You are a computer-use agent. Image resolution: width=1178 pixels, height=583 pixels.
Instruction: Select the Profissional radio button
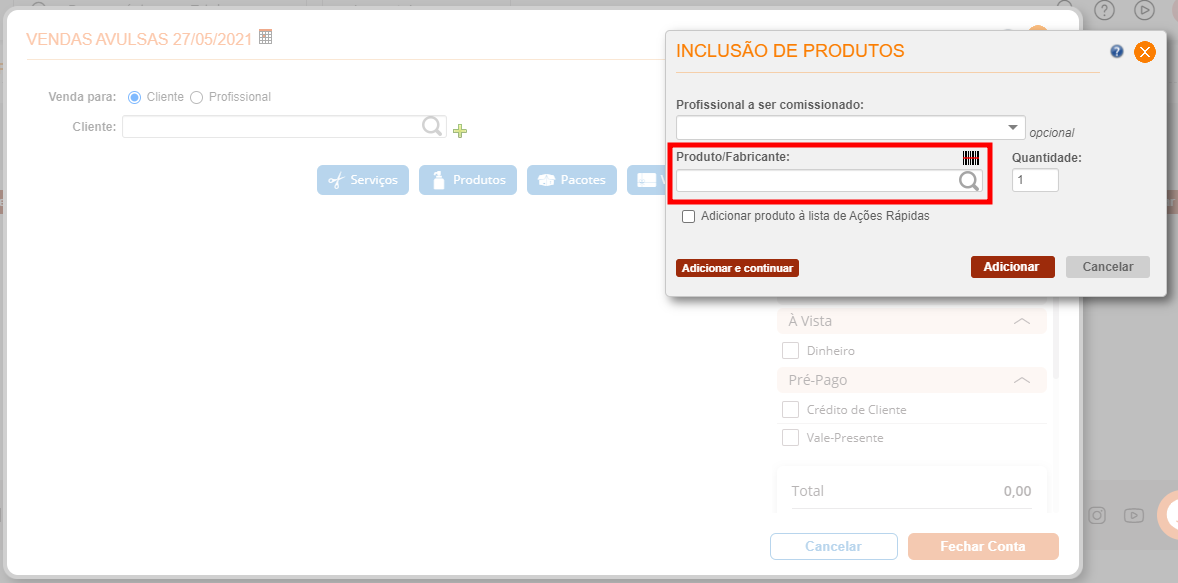point(197,98)
